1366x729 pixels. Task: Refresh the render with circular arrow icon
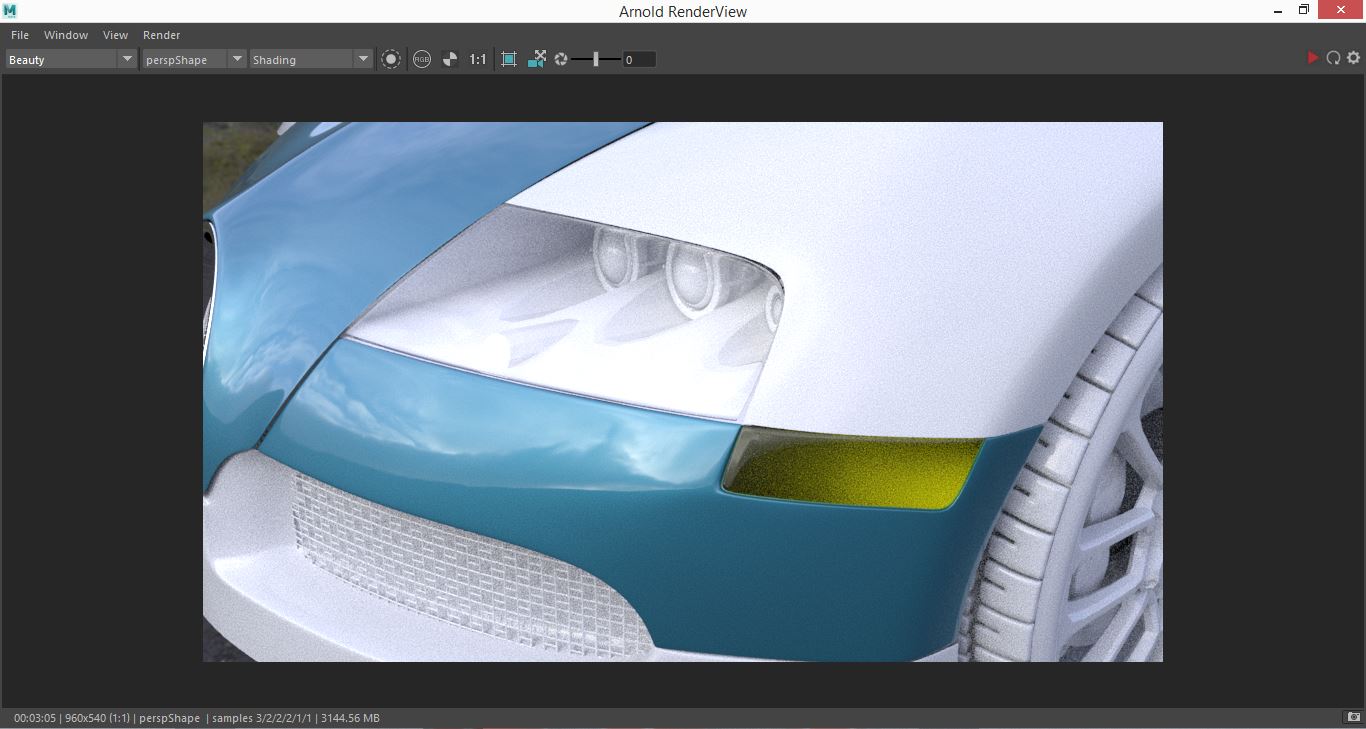tap(1333, 58)
